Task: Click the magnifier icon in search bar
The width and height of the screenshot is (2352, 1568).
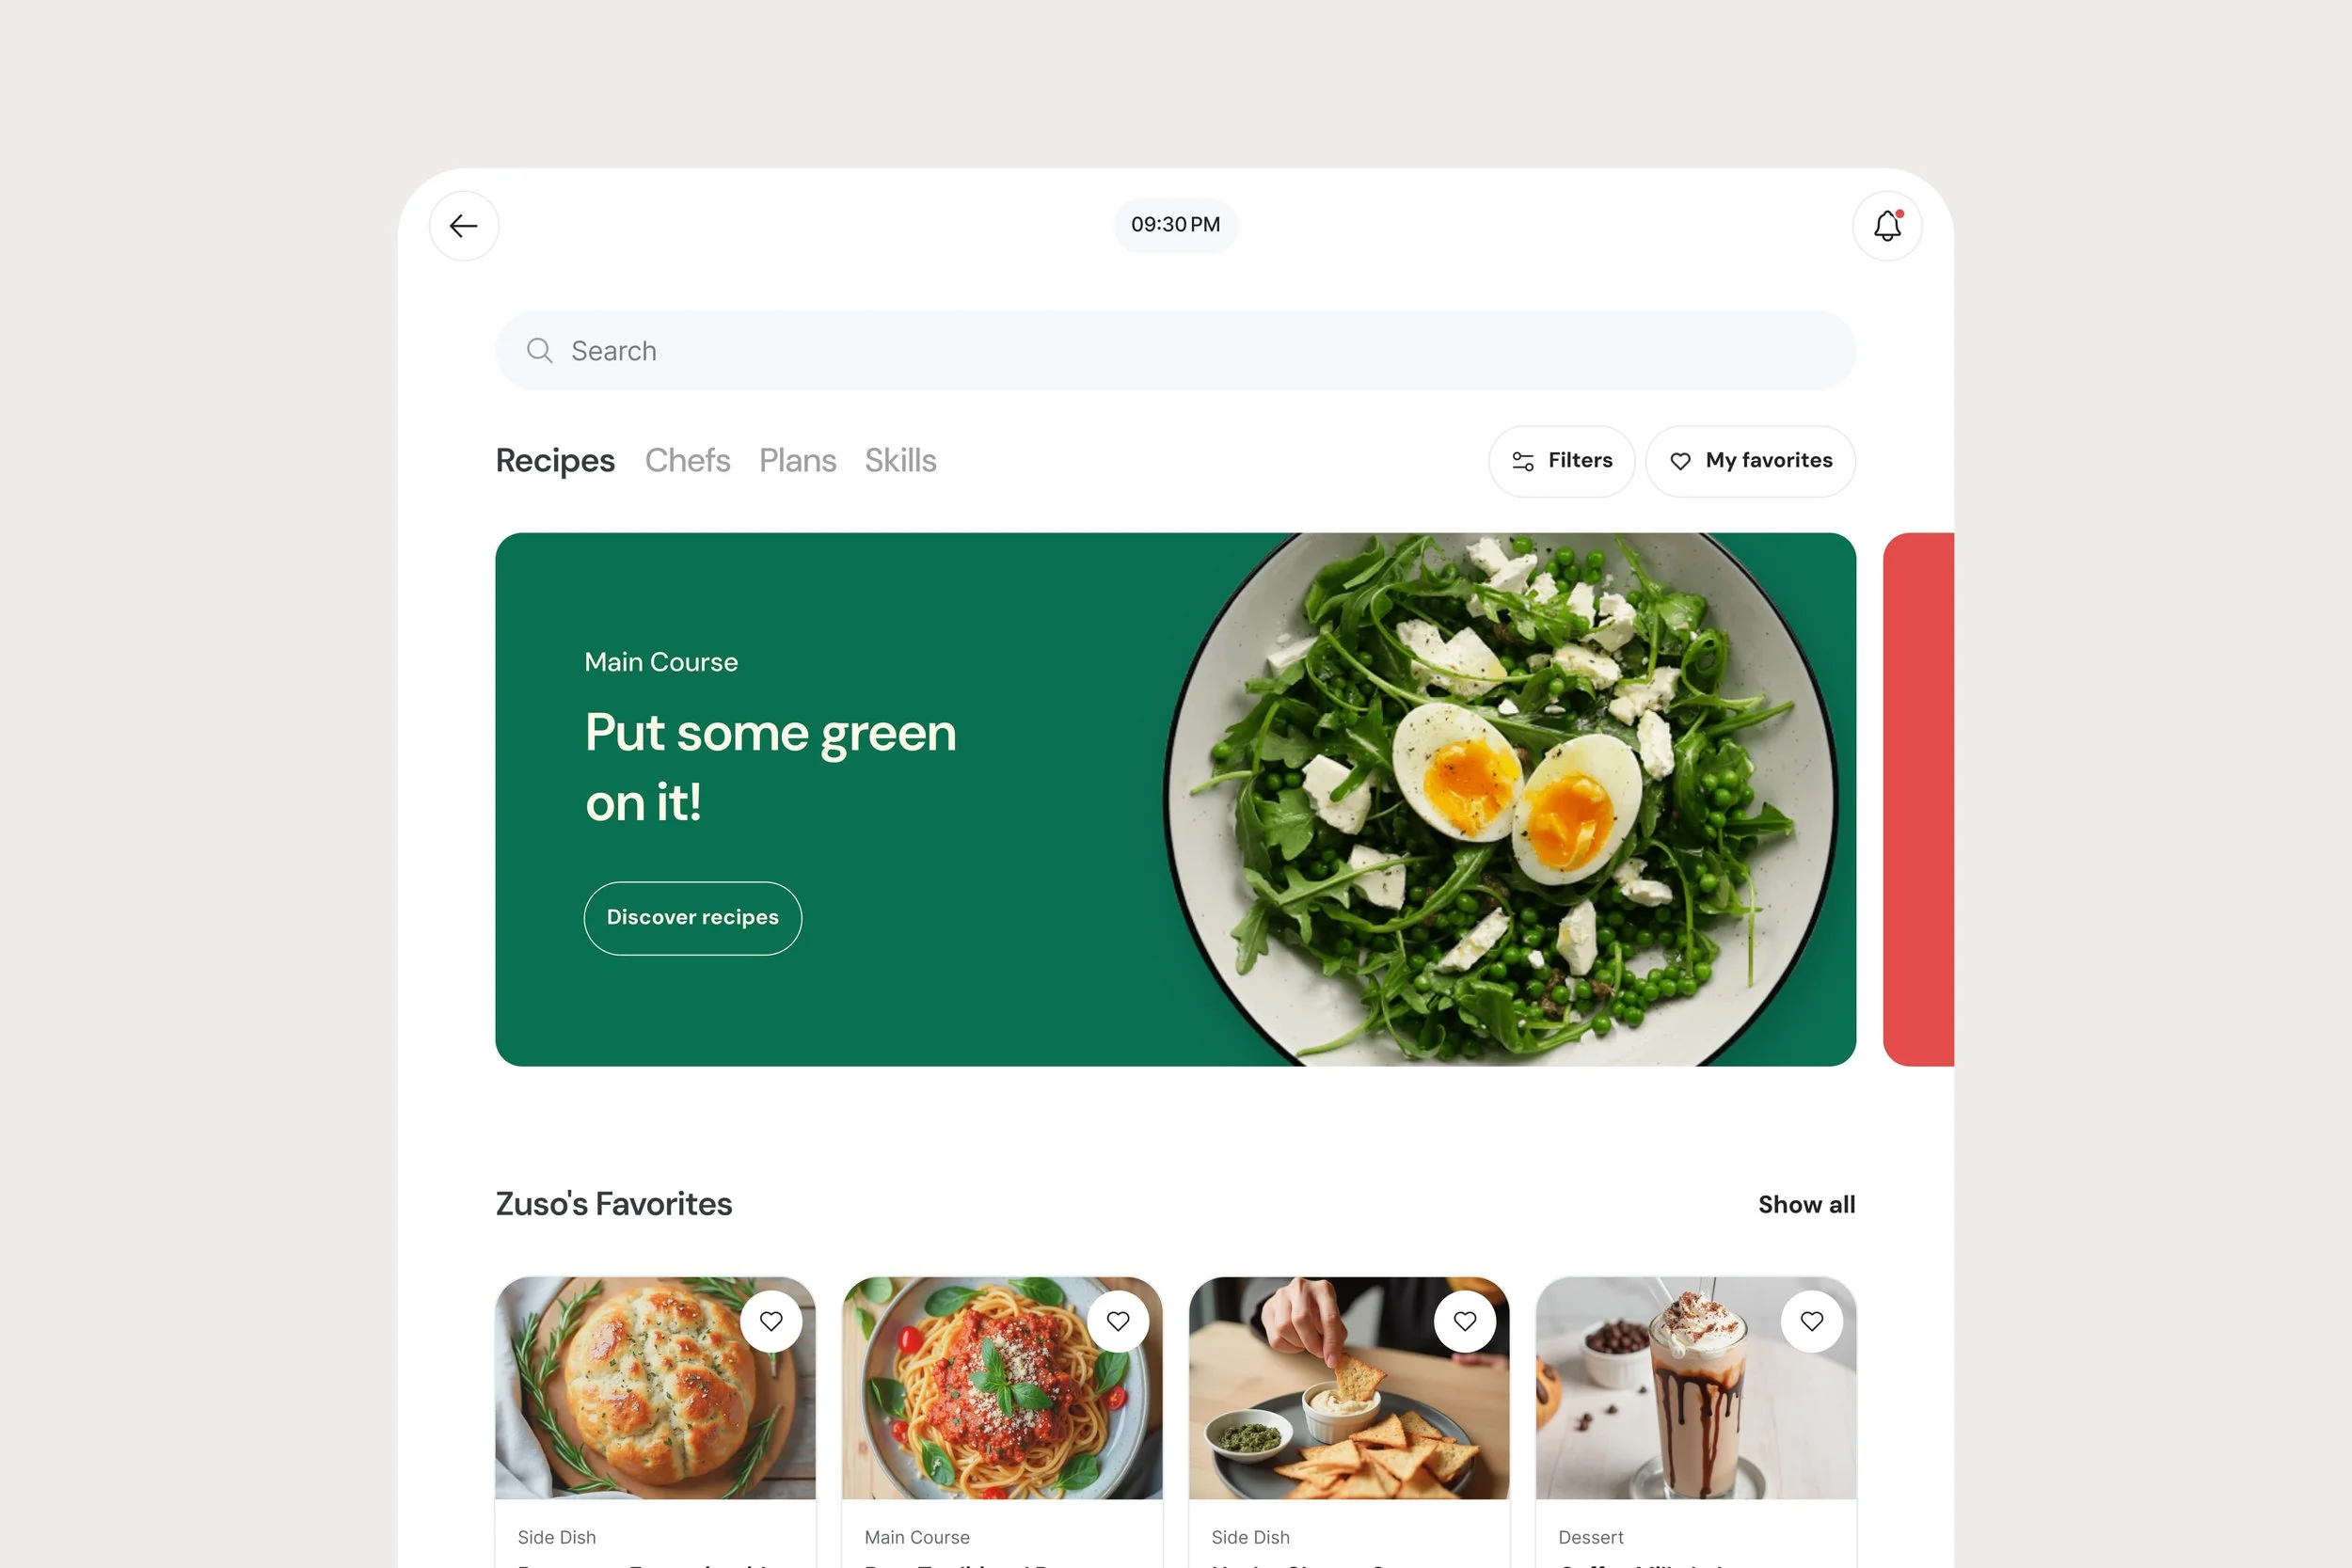Action: coord(539,351)
